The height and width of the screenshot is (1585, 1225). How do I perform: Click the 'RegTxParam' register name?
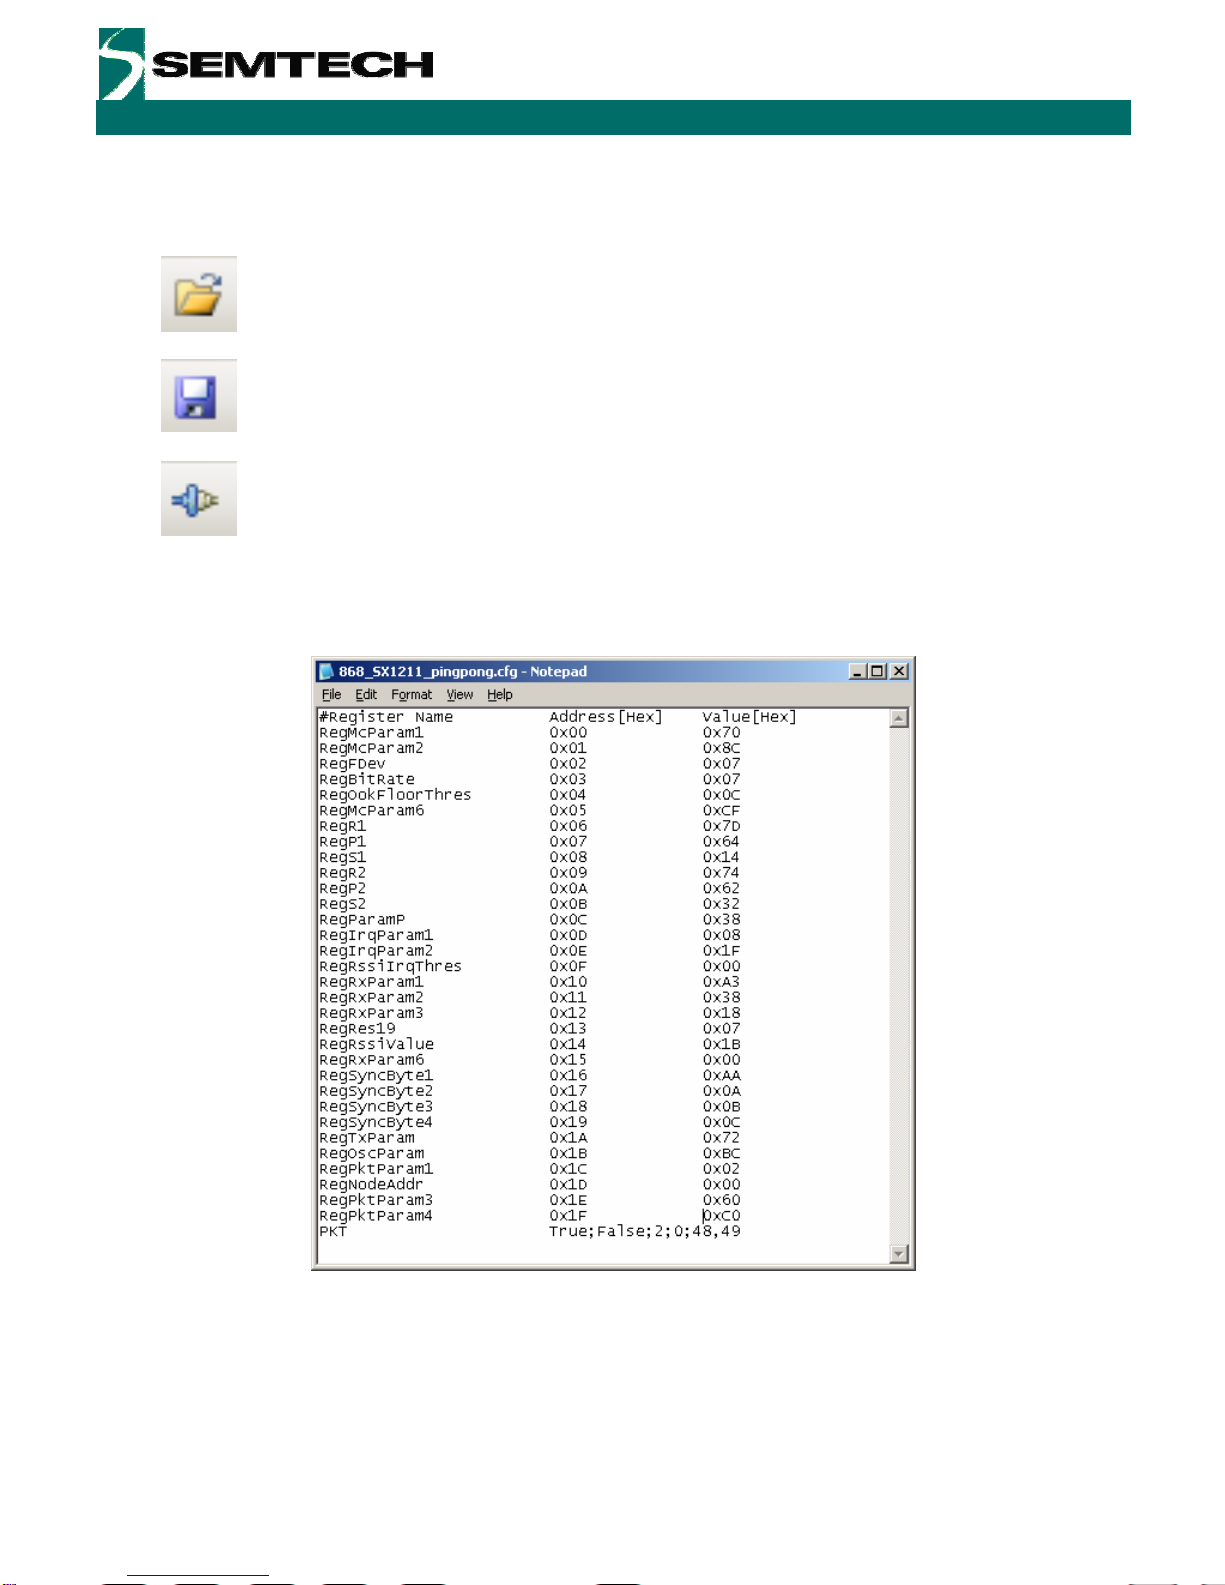pos(367,1138)
